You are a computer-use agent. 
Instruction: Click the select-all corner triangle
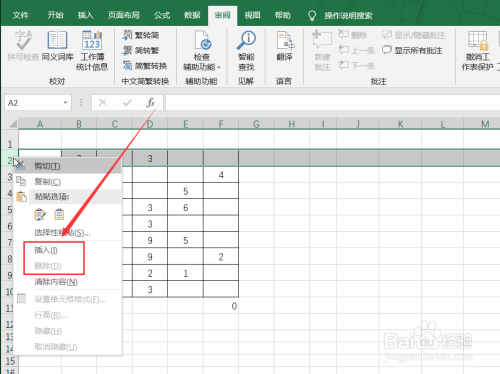(x=13, y=124)
